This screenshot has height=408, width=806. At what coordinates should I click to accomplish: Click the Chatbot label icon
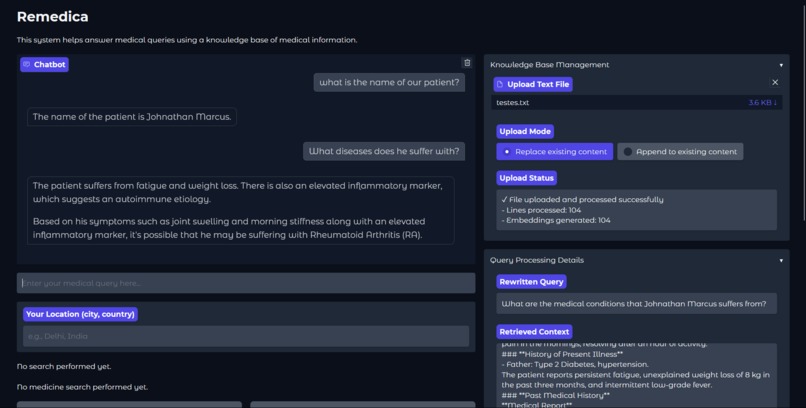tap(27, 65)
